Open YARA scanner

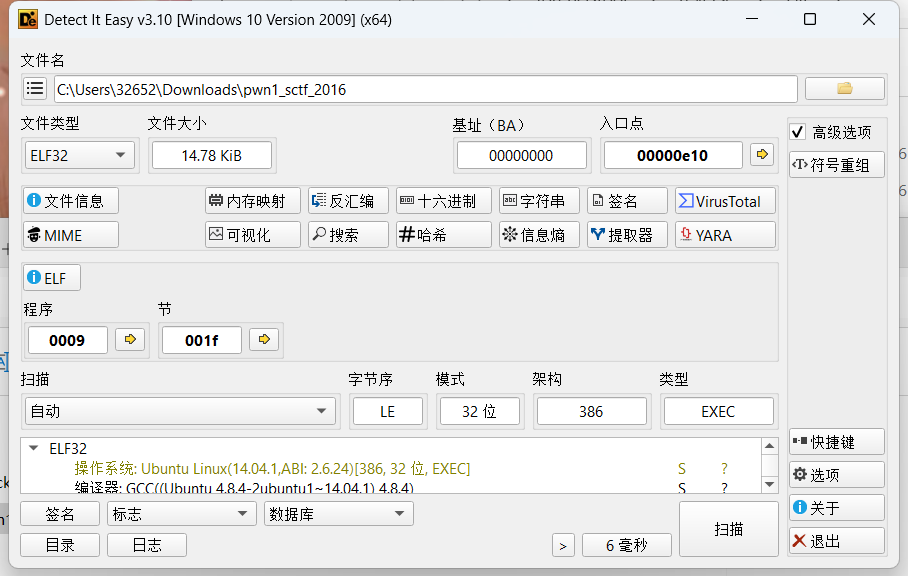point(726,235)
